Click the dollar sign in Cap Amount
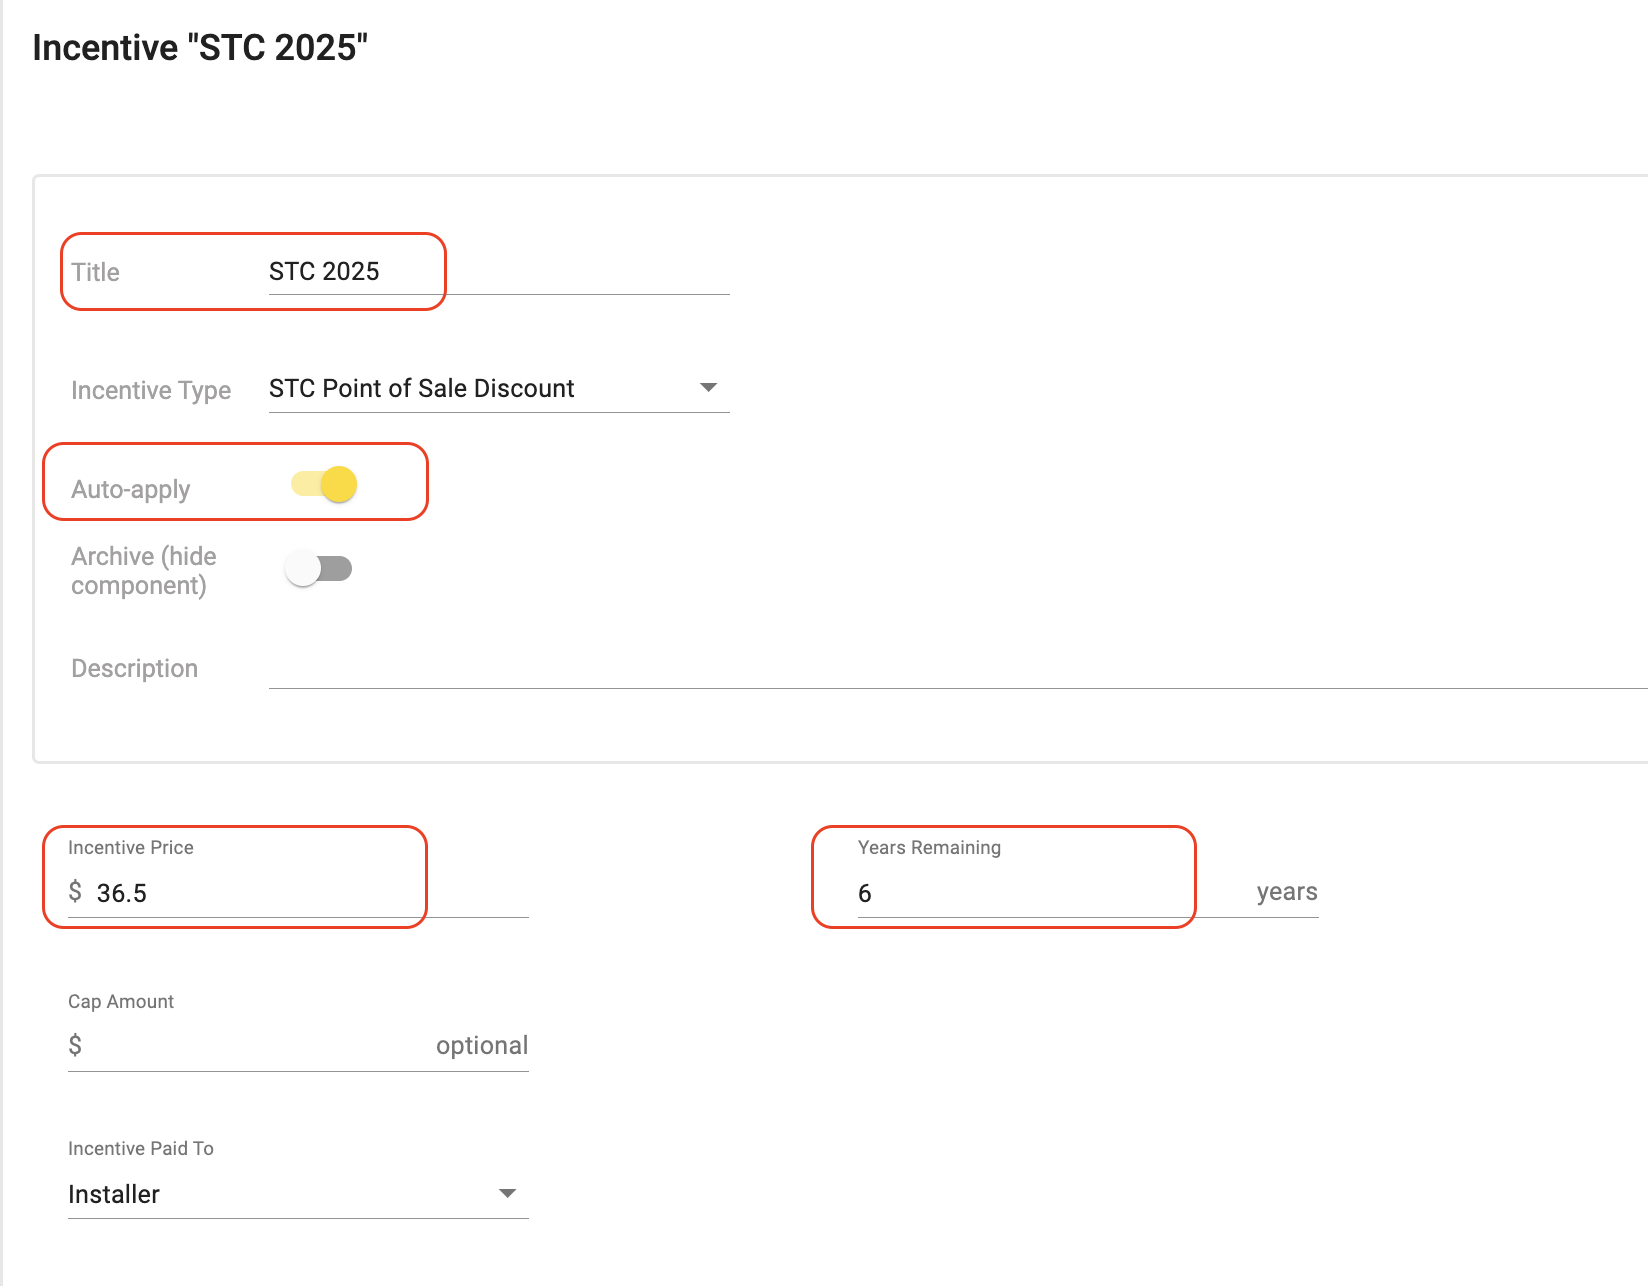The width and height of the screenshot is (1648, 1286). pyautogui.click(x=75, y=1045)
